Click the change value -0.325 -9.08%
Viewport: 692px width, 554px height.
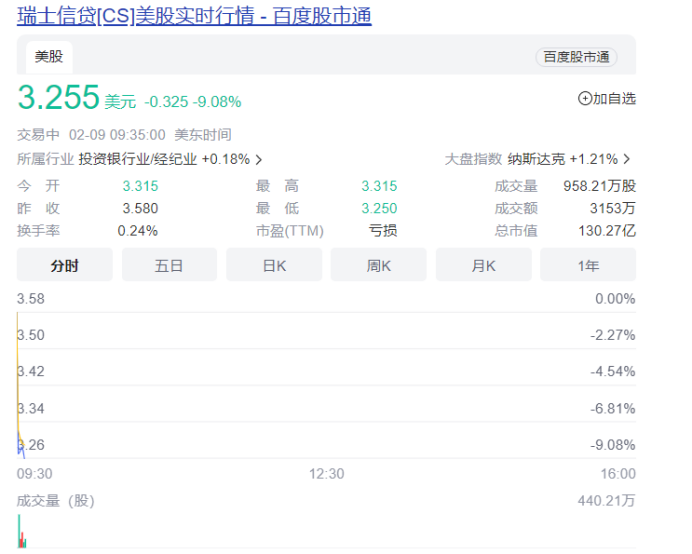193,102
